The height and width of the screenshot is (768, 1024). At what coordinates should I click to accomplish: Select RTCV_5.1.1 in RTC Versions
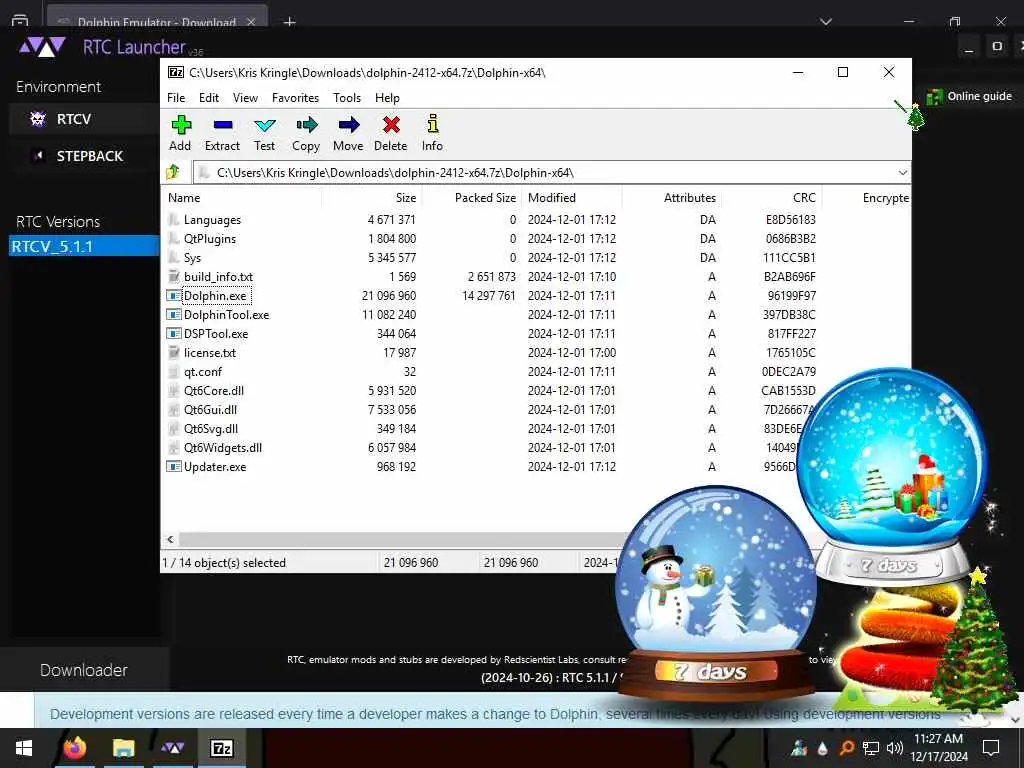(84, 247)
